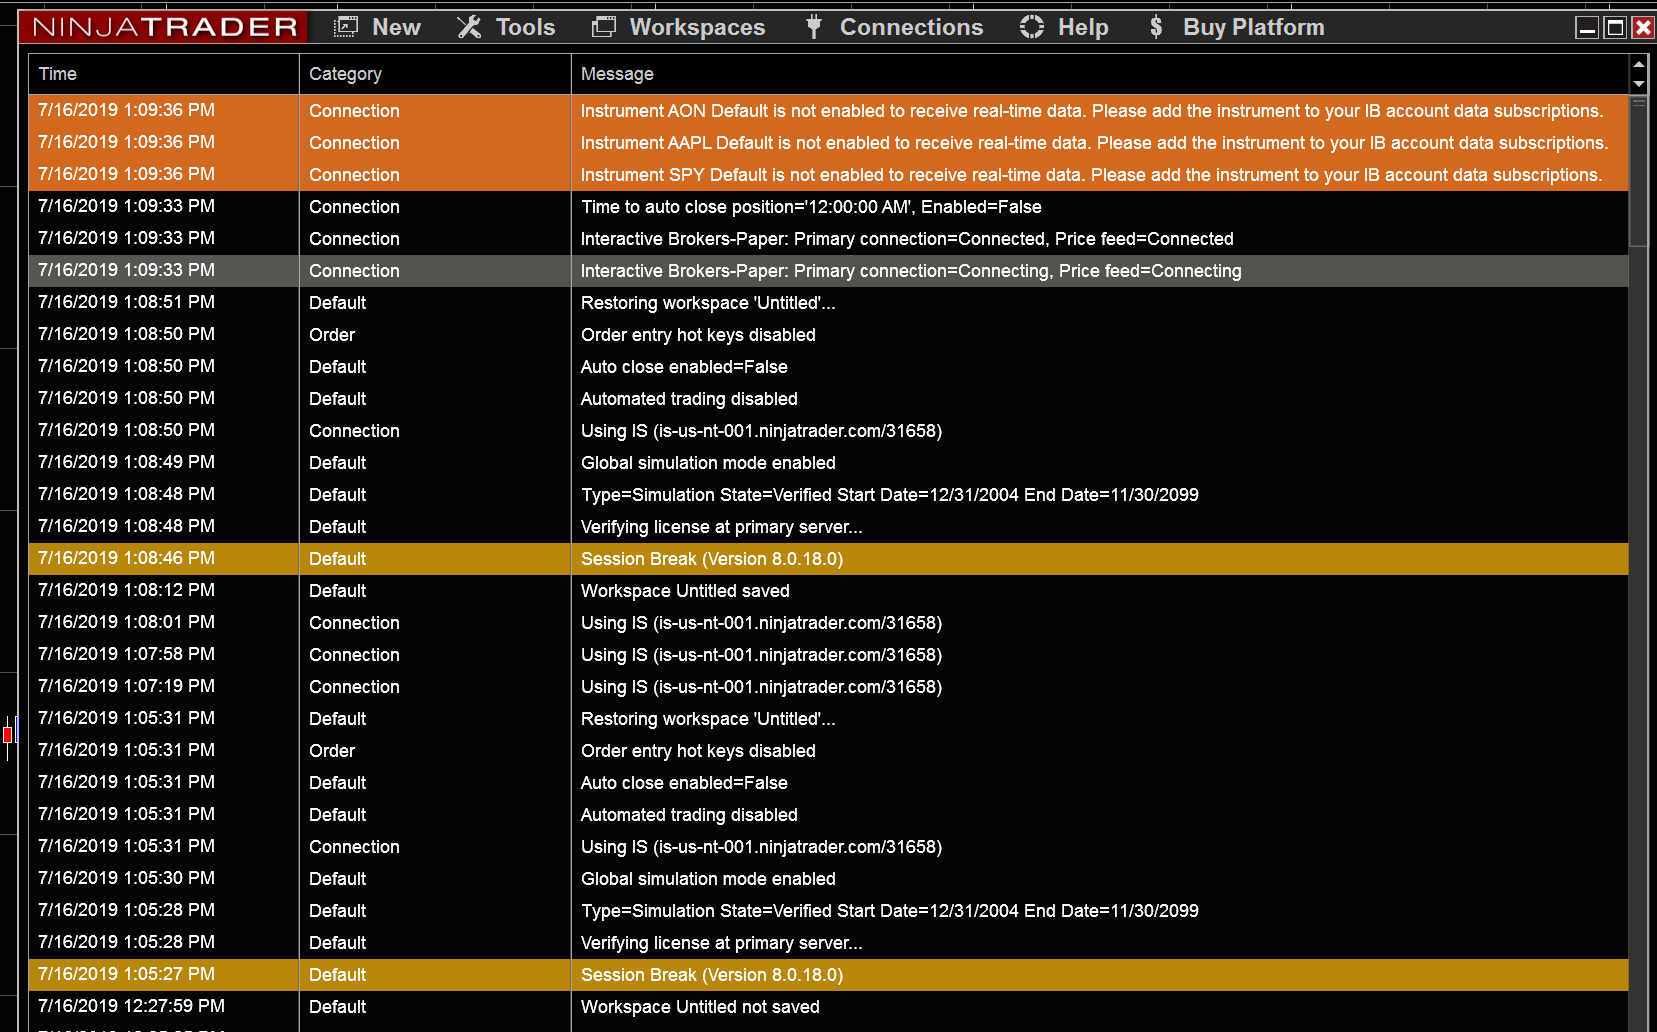Click 'Verifying license at primary server' at 1:08:48 PM
The height and width of the screenshot is (1032, 1657).
721,527
